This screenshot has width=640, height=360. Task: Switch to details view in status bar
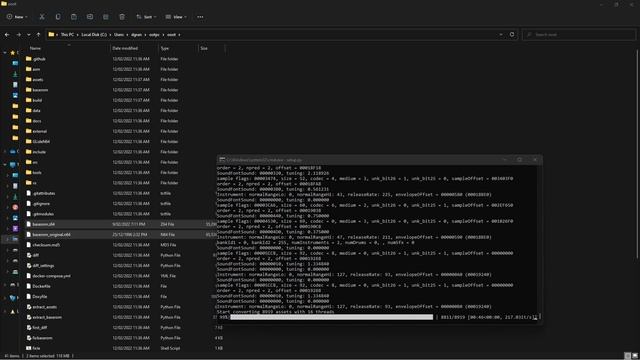(628, 356)
